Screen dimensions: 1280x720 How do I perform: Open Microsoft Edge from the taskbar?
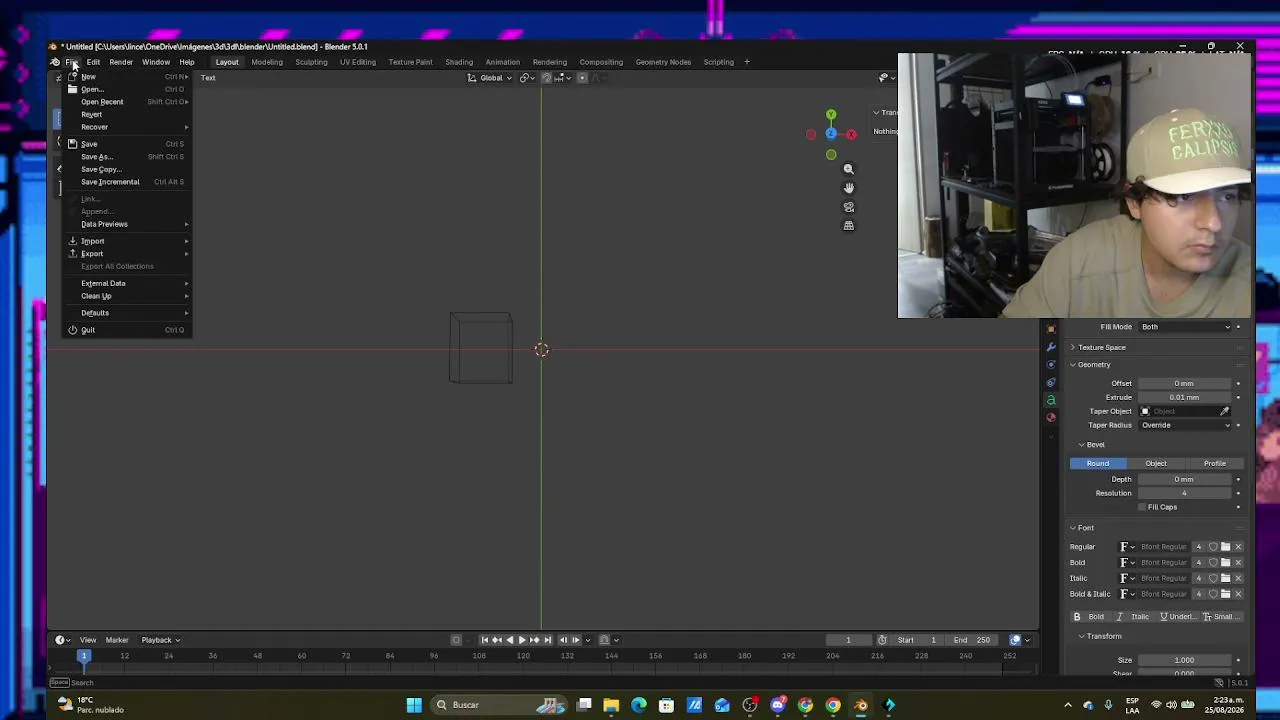pos(639,705)
